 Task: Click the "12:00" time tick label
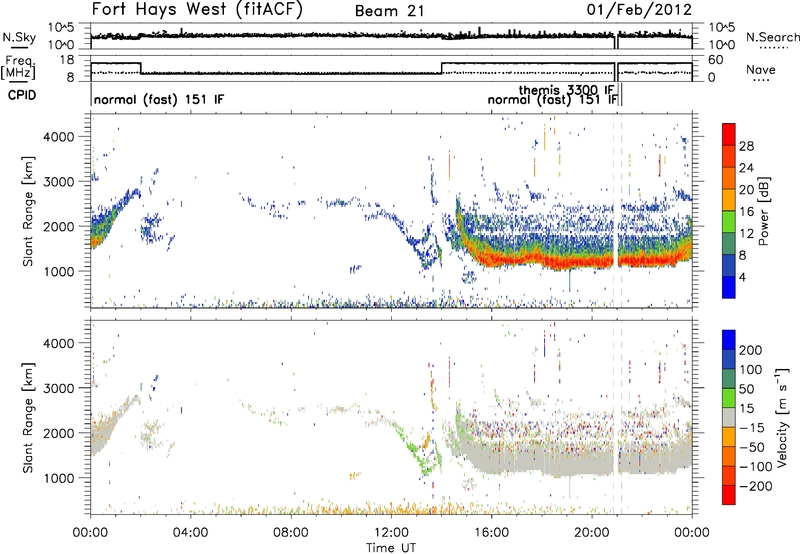[391, 533]
